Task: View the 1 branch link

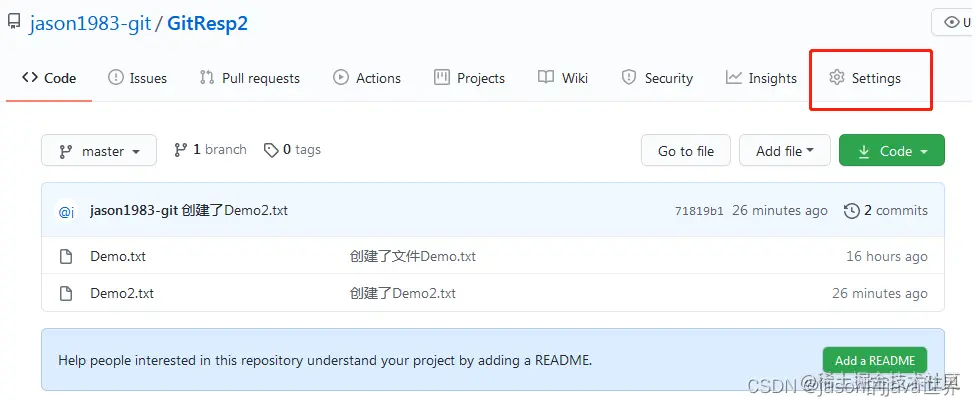Action: 210,150
